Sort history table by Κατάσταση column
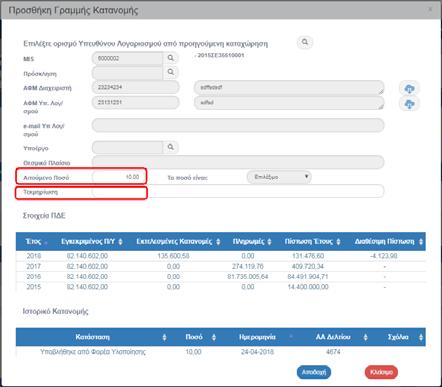 click(x=93, y=337)
